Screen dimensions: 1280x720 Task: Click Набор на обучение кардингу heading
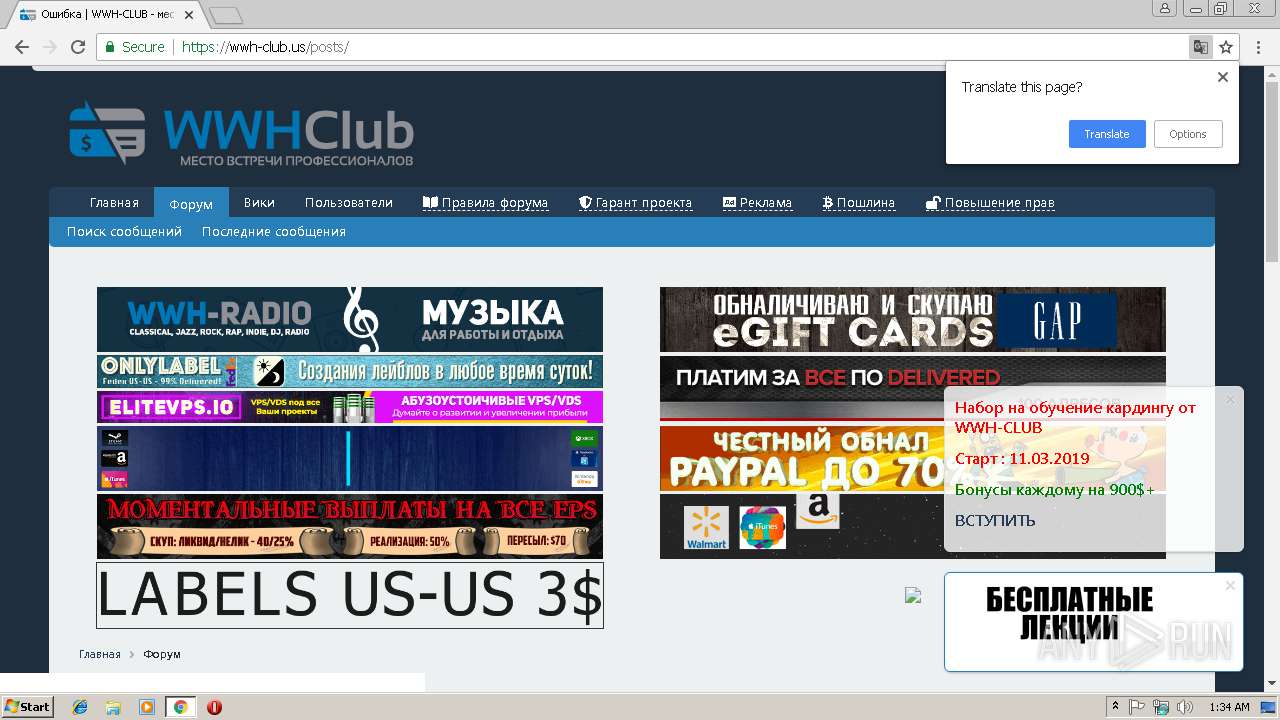[1075, 417]
